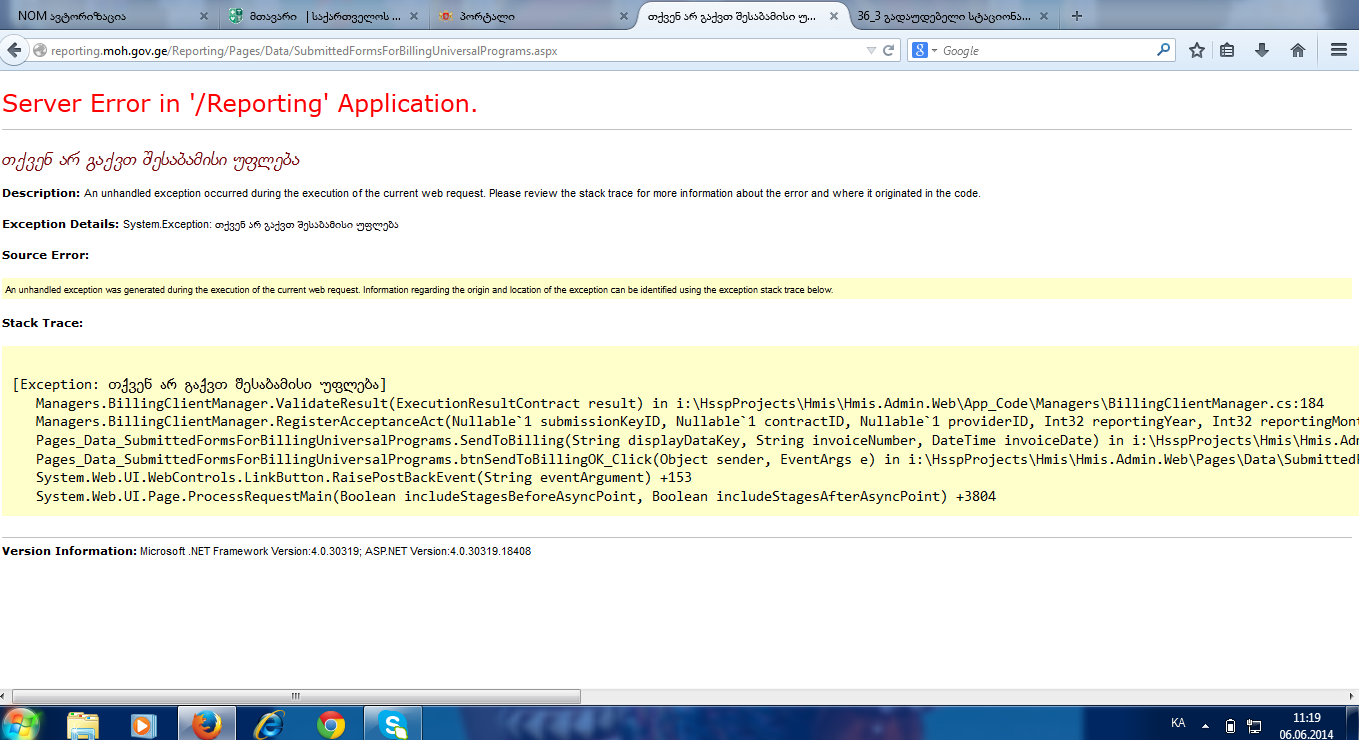Bookmark this page with the star icon
The width and height of the screenshot is (1359, 740).
click(x=1196, y=50)
